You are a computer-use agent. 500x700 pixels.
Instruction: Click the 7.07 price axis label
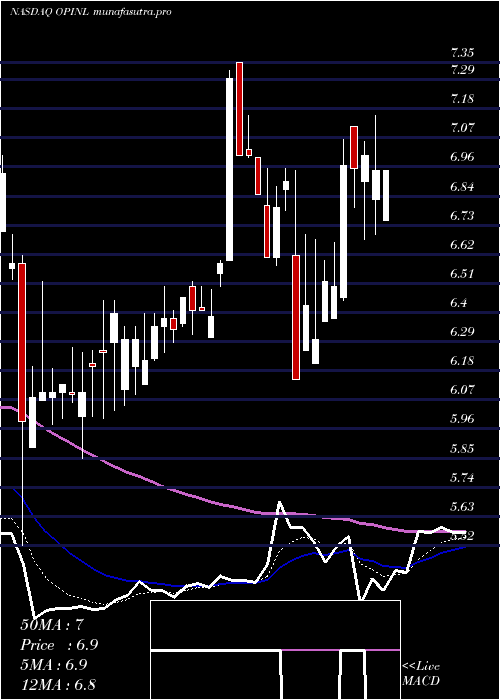[462, 129]
